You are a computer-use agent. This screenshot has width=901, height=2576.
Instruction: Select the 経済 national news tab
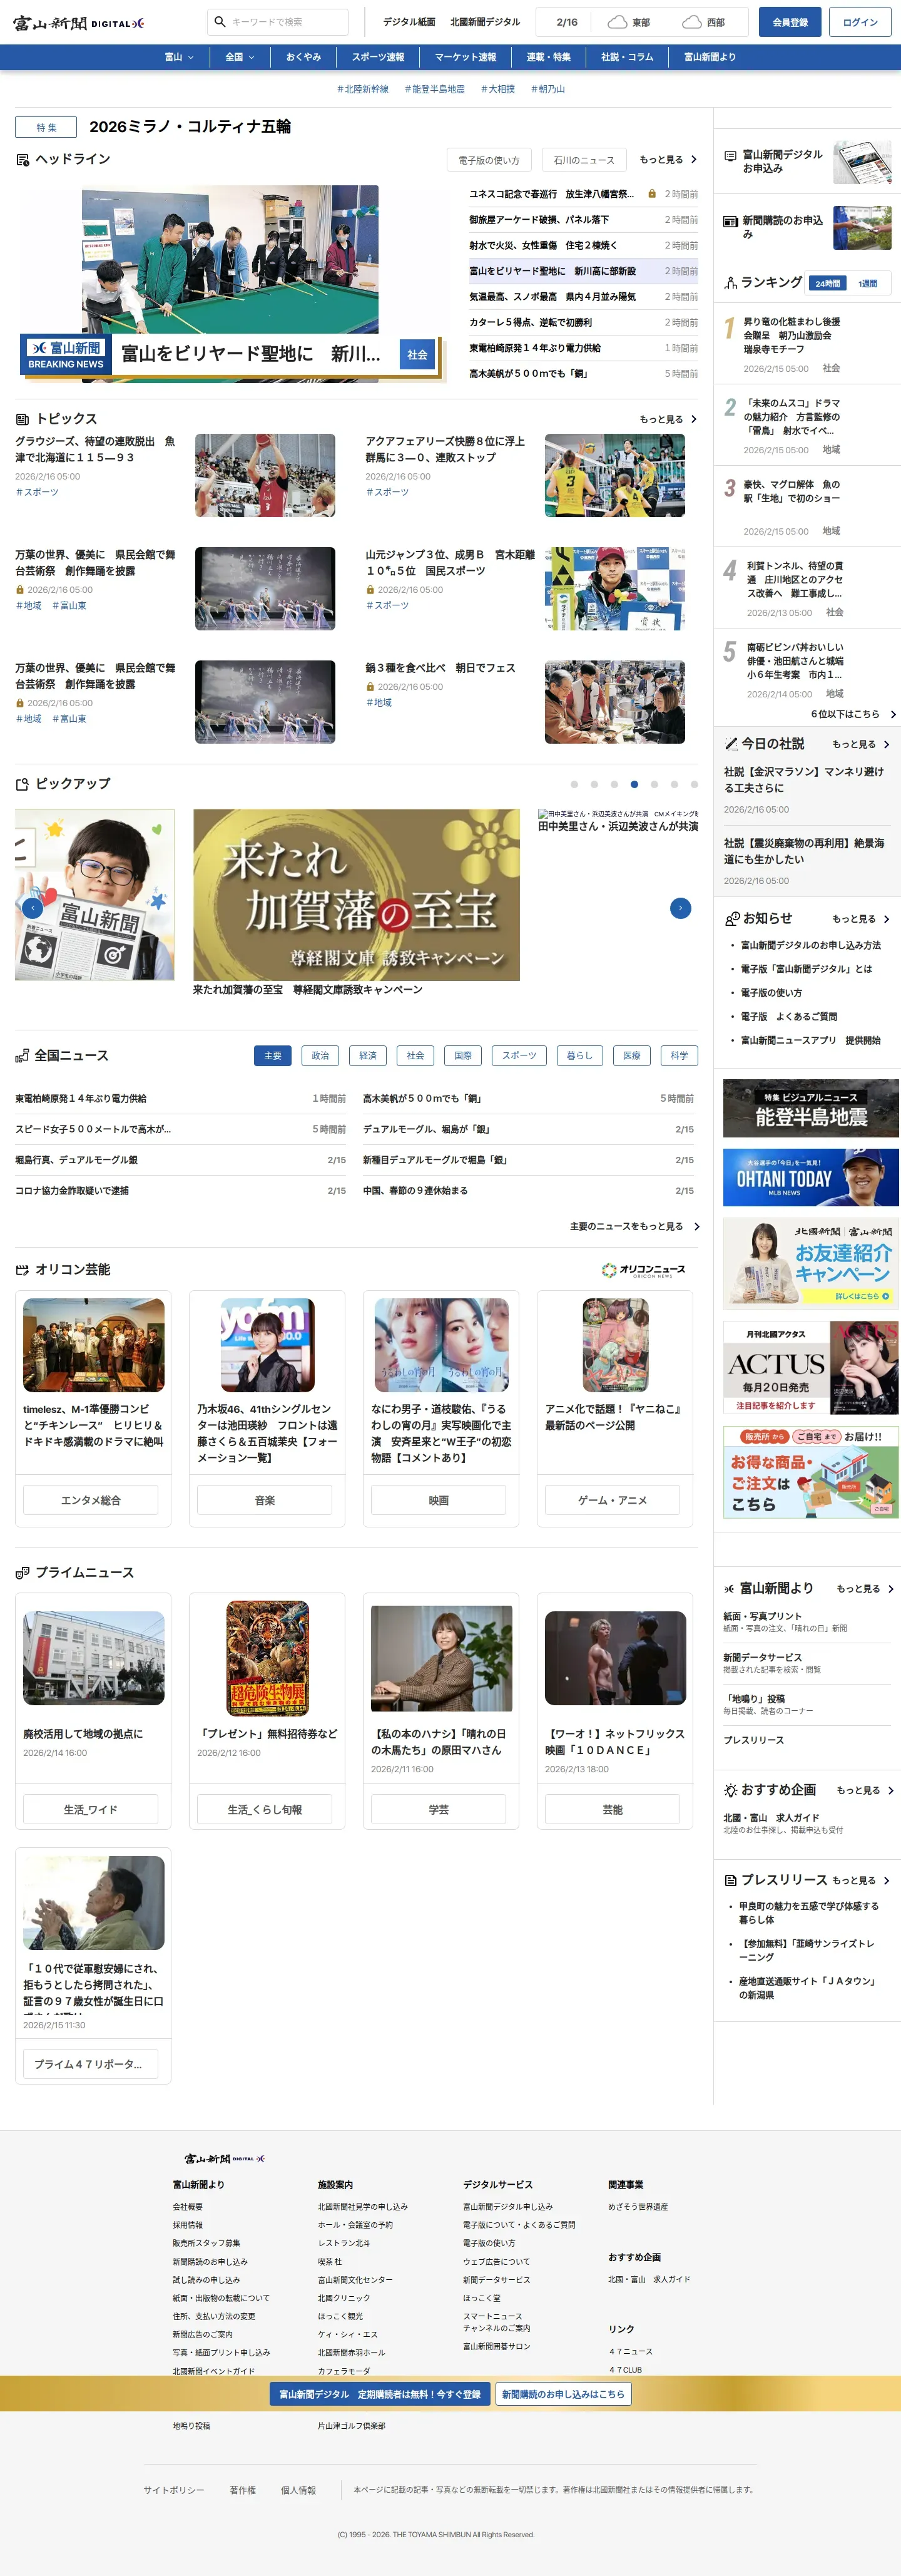368,1056
